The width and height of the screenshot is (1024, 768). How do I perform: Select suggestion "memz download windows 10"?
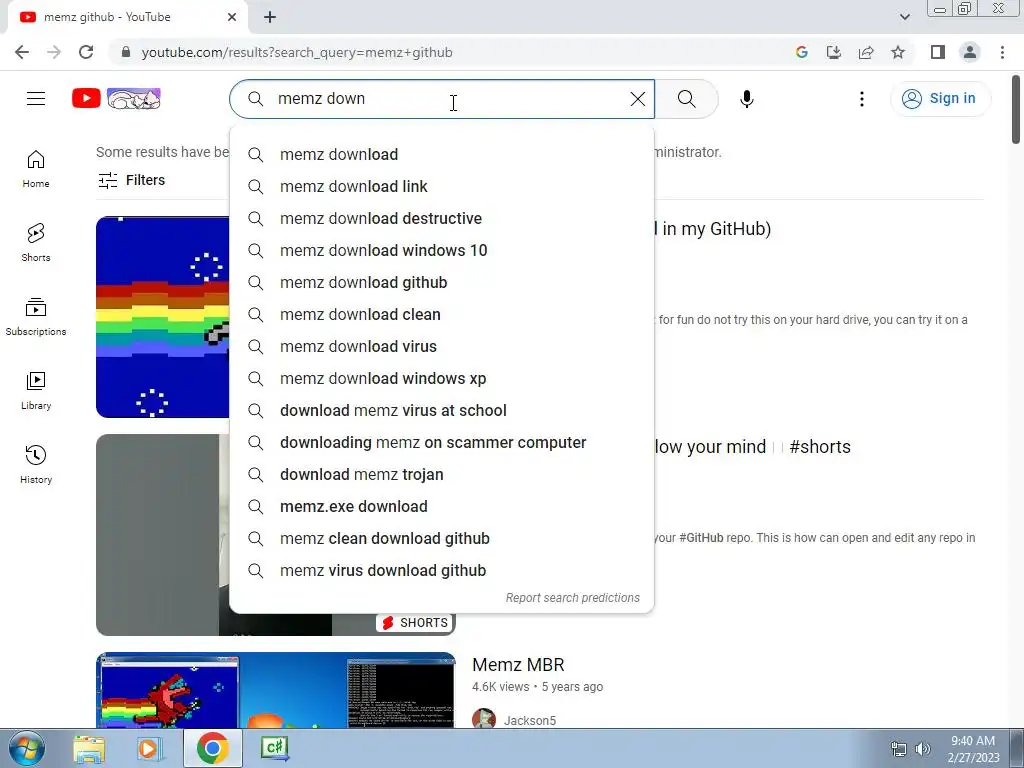pyautogui.click(x=441, y=250)
